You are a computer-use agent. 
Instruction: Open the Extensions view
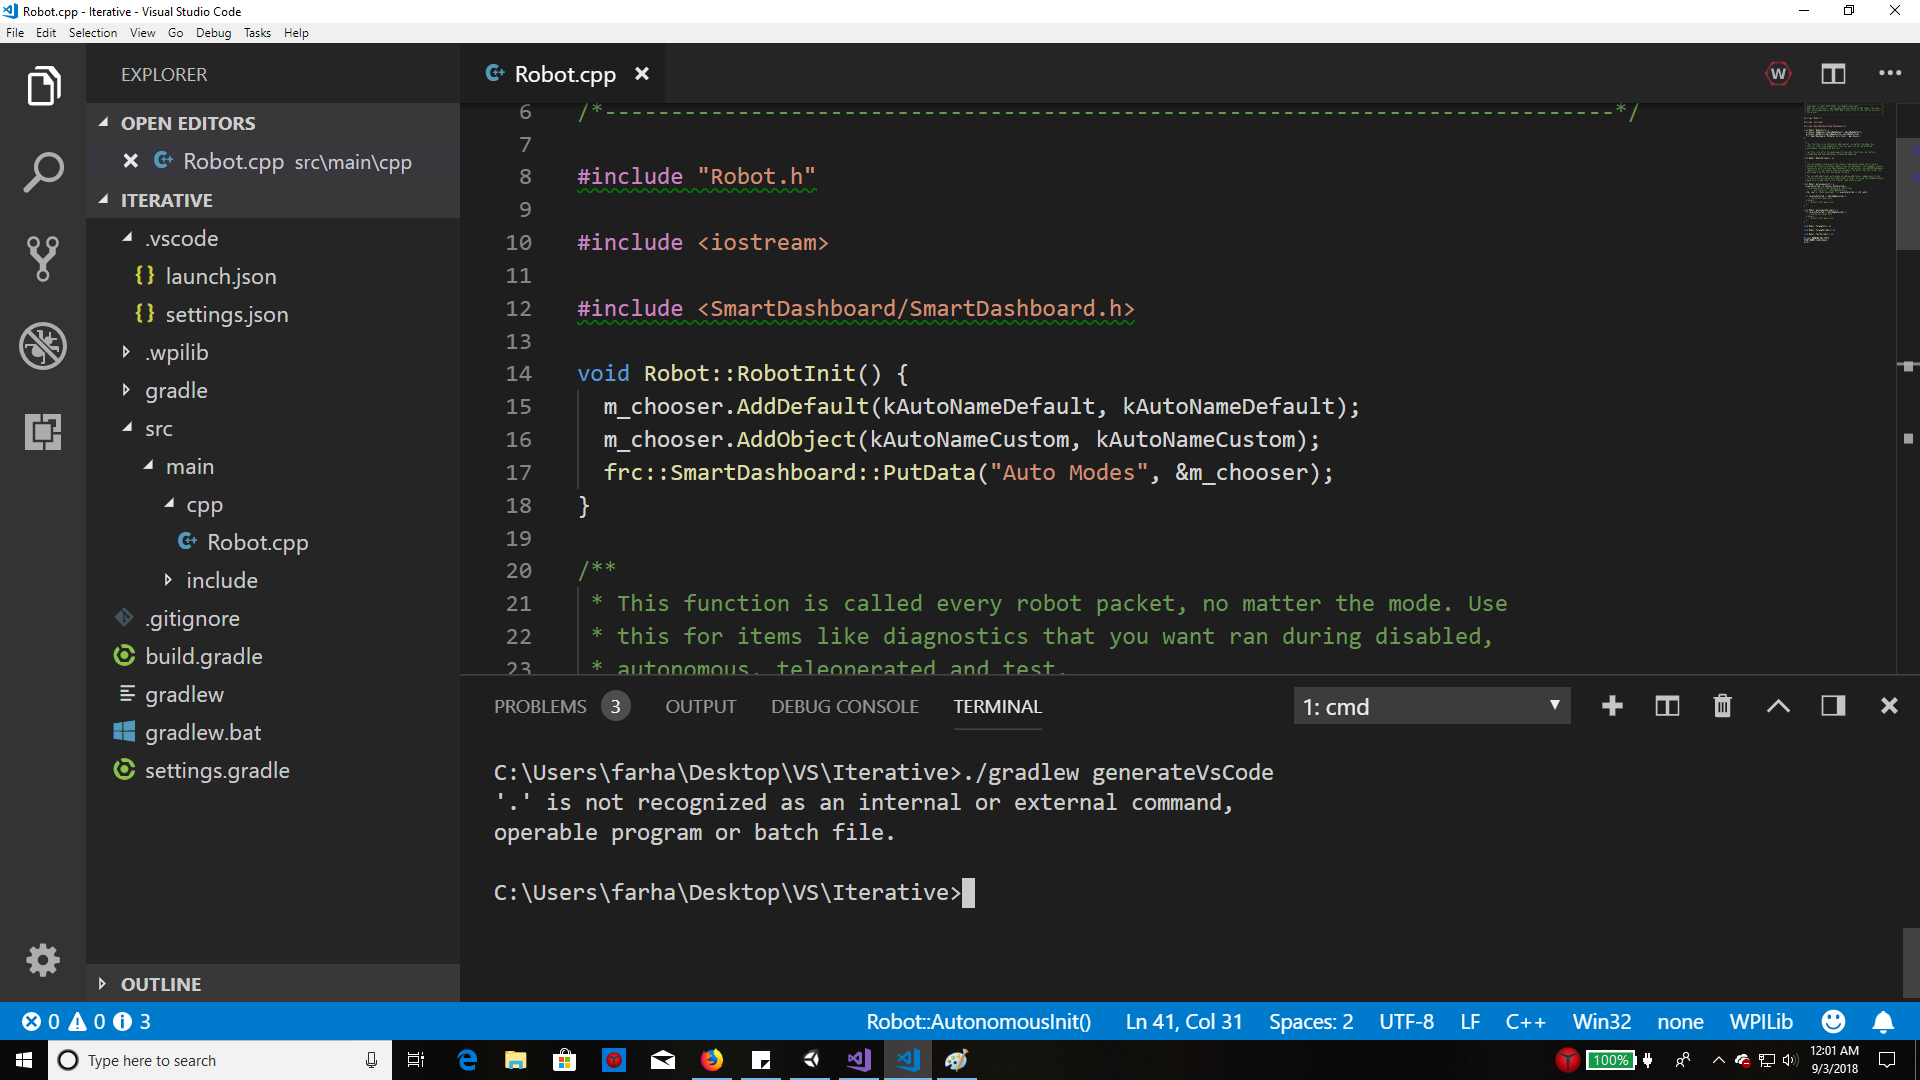point(43,432)
